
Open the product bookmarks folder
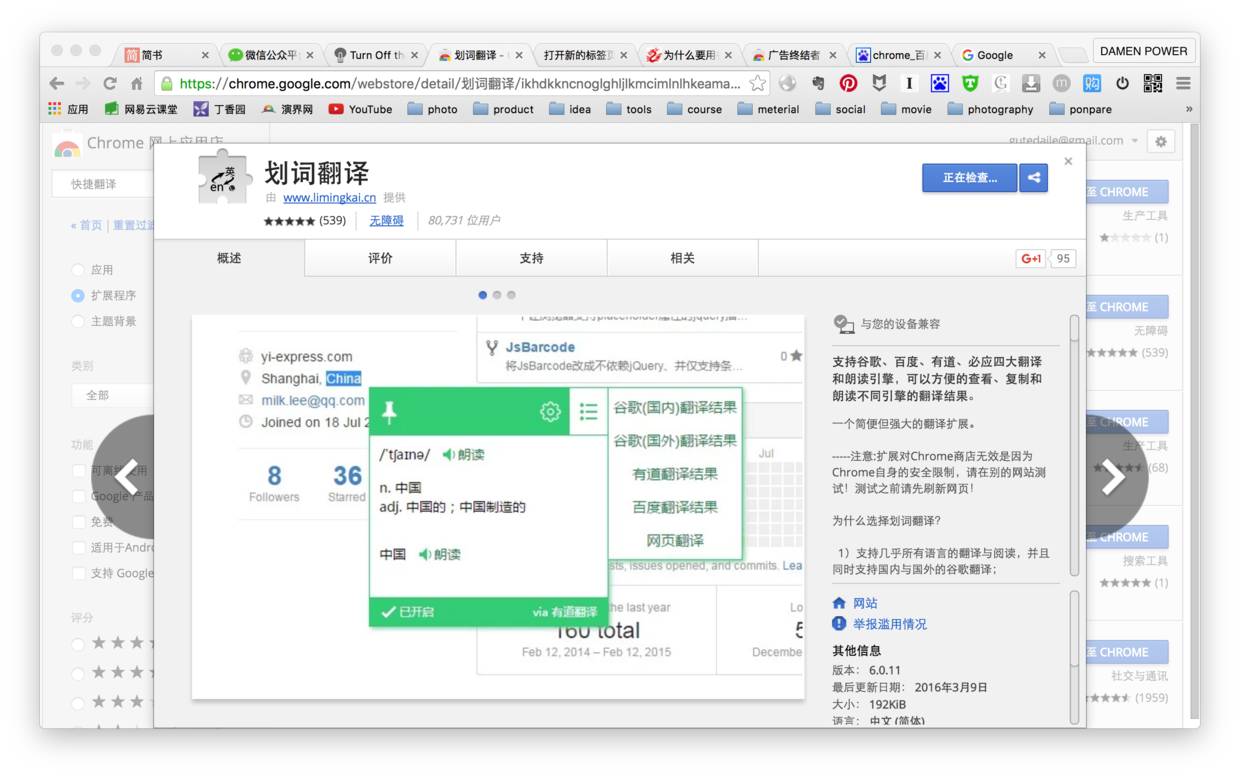click(x=504, y=109)
